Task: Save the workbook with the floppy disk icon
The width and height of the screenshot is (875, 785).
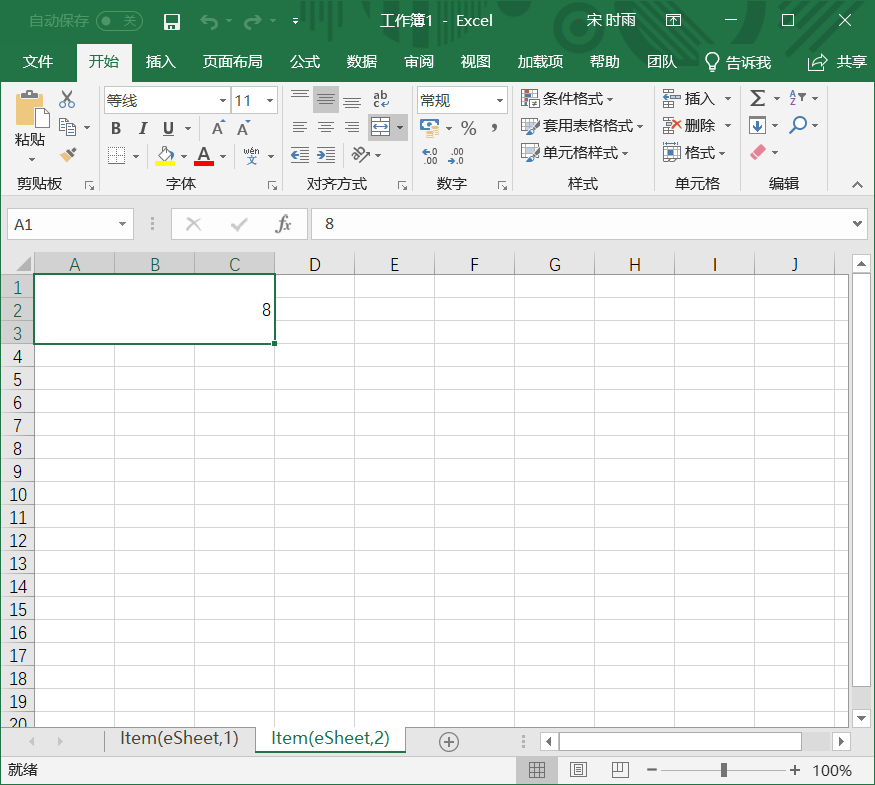Action: 171,21
